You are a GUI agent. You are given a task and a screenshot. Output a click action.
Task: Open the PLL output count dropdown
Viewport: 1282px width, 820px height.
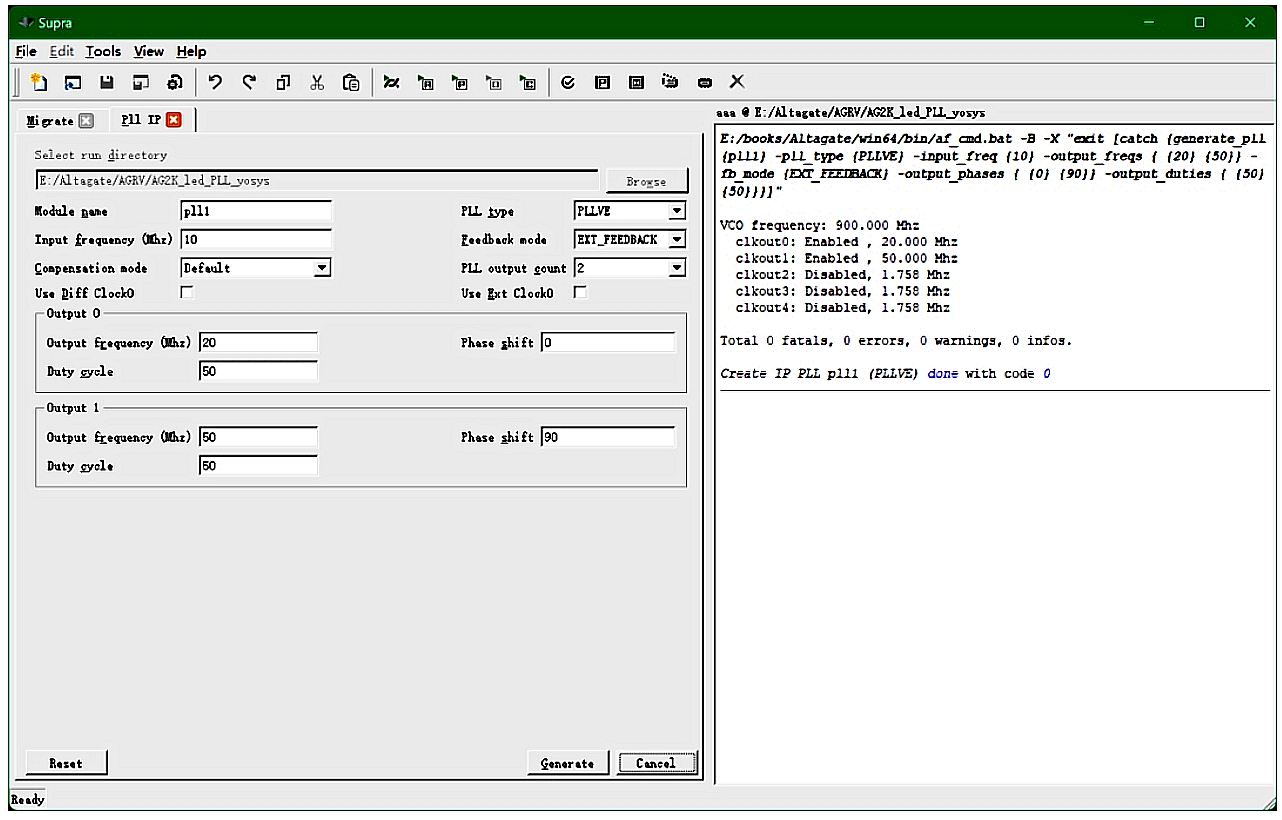[x=677, y=268]
